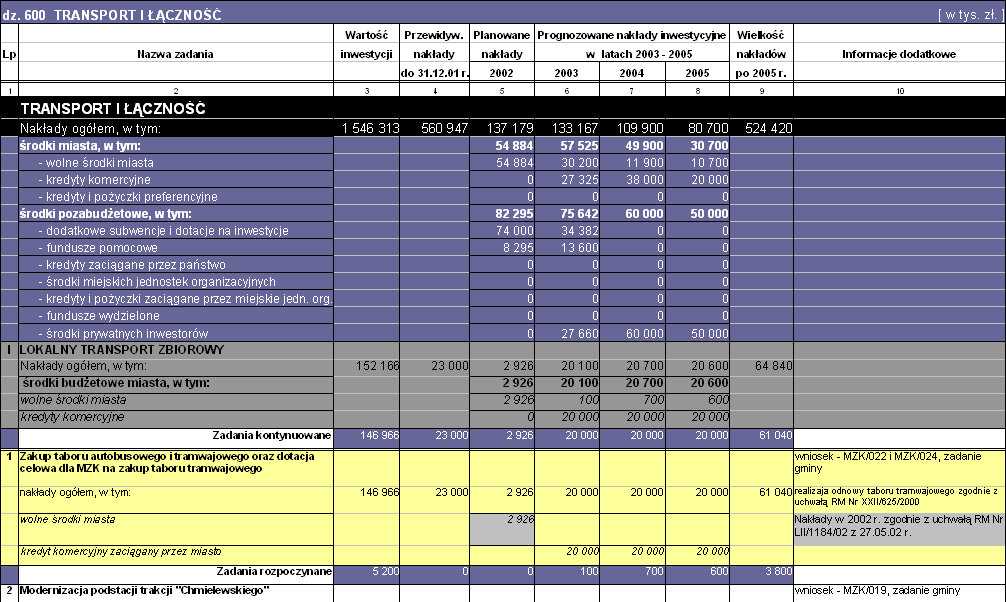
Task: Select the note 'Nakłady w 2002 r. zgodnie z uchwałą'
Action: [x=898, y=526]
